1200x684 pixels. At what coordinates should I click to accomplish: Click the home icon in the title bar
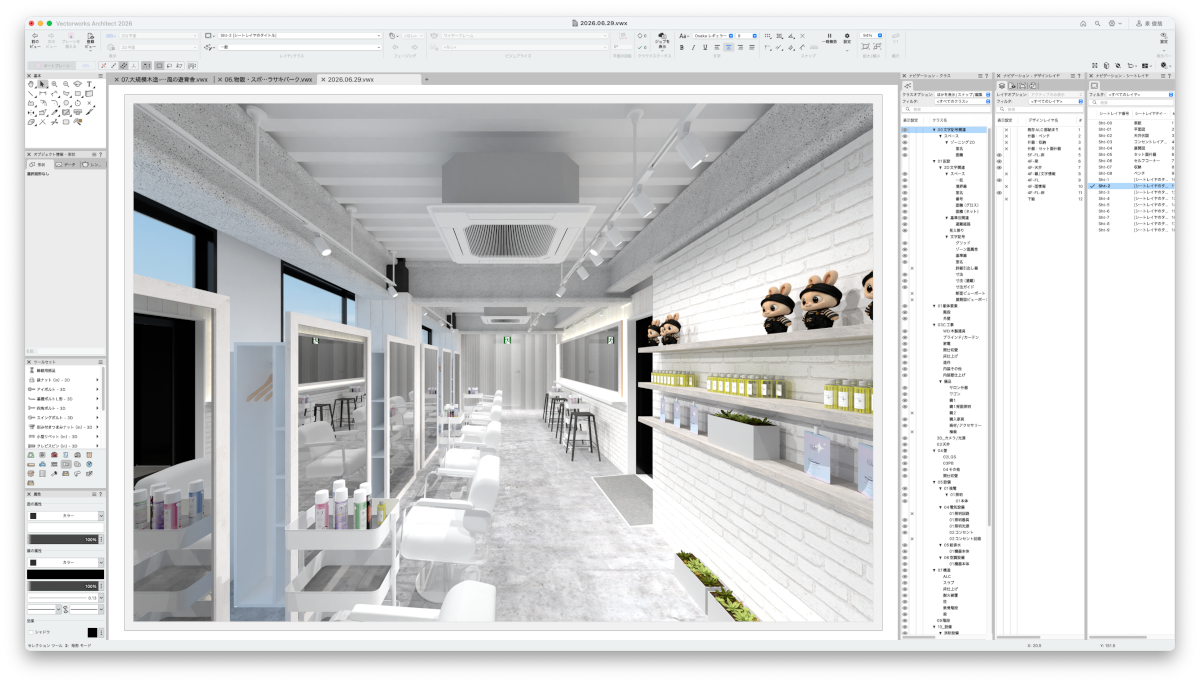1083,22
